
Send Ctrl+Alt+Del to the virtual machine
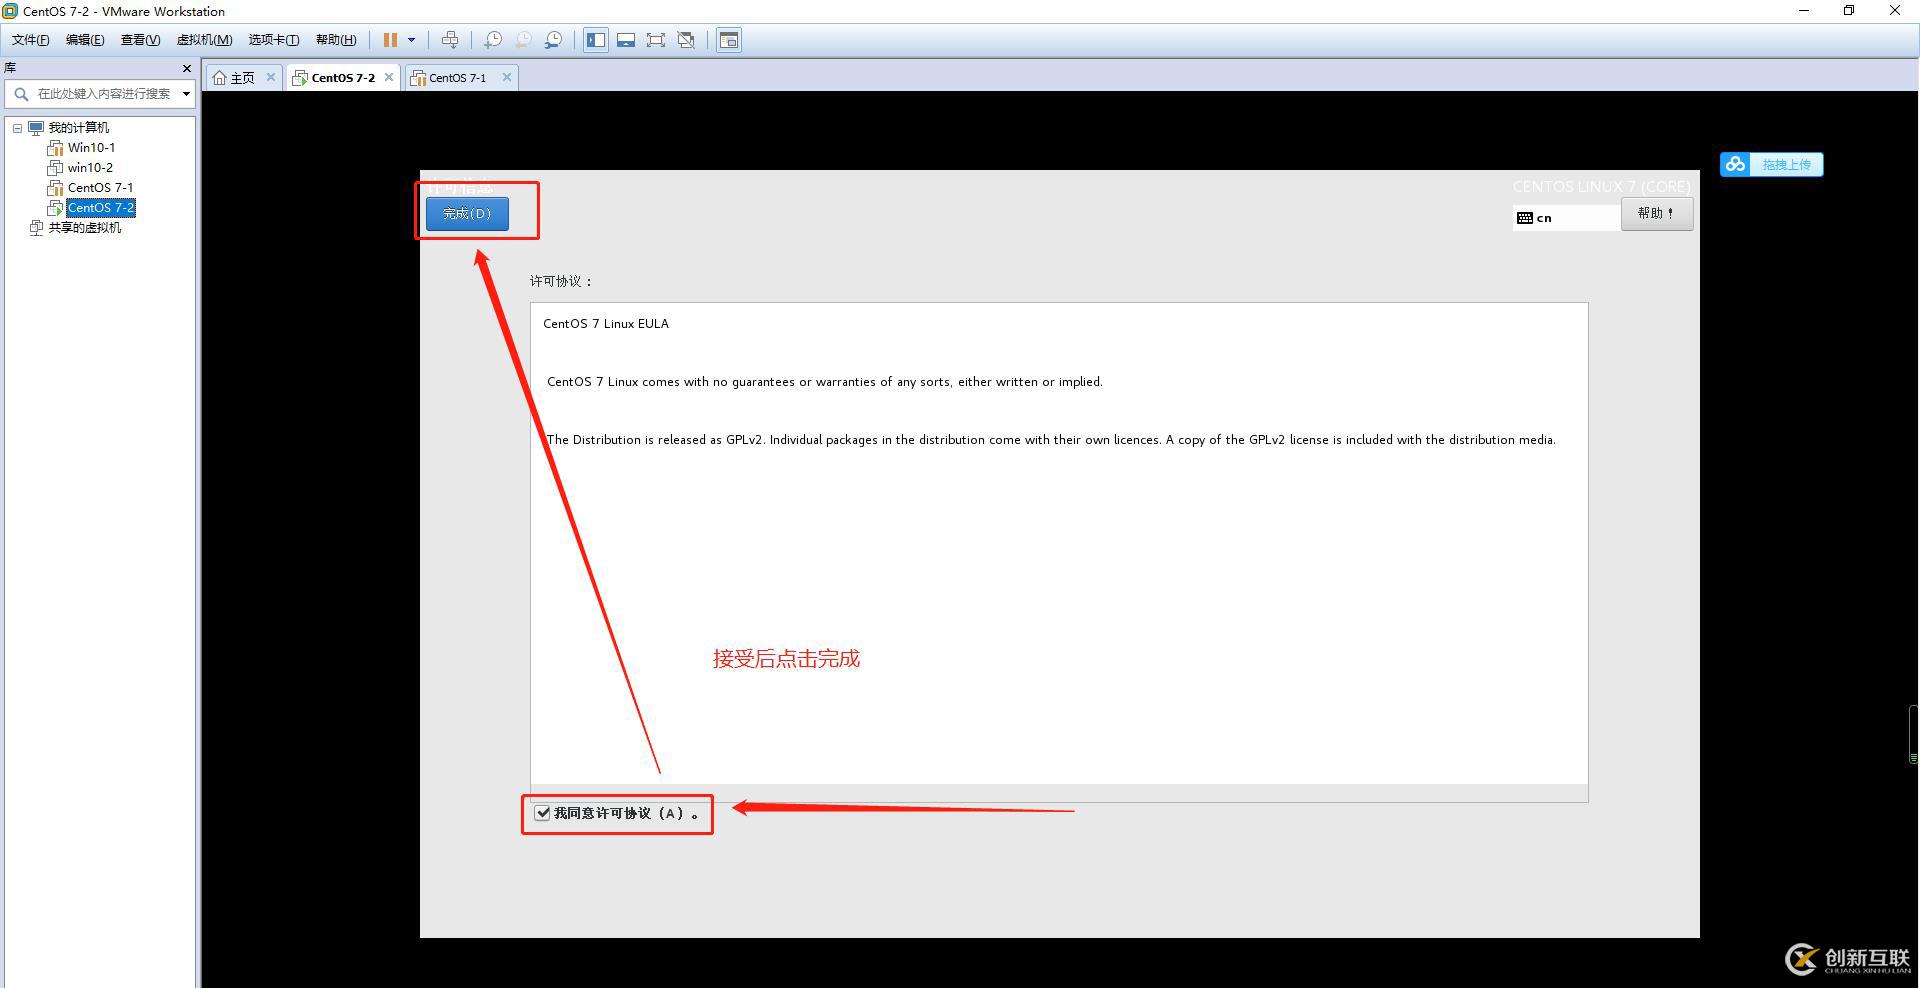click(x=450, y=40)
